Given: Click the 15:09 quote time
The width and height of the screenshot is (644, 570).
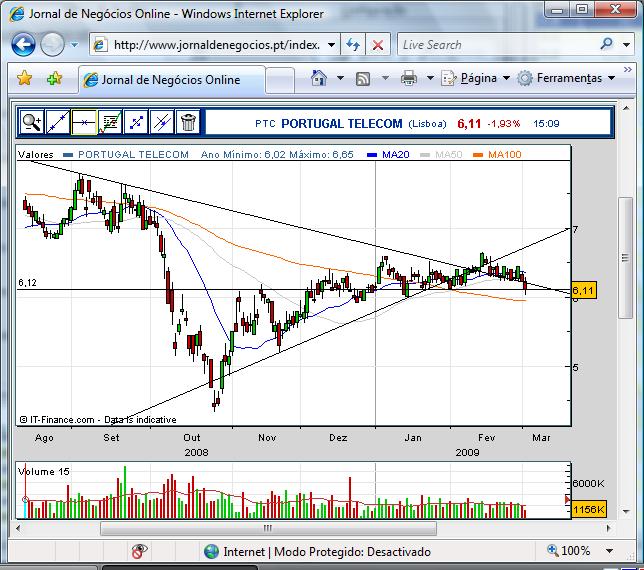Looking at the screenshot, I should pyautogui.click(x=546, y=124).
